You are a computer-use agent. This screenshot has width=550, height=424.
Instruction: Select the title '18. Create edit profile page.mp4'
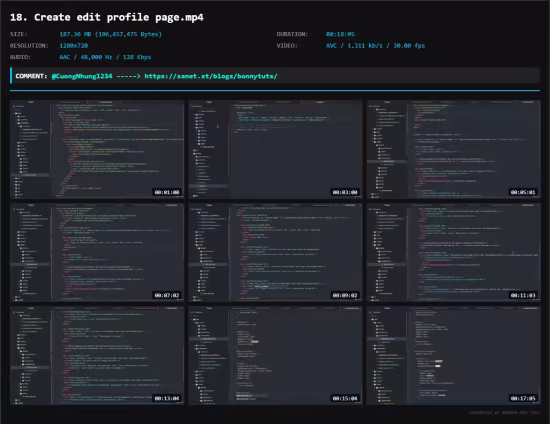[107, 18]
